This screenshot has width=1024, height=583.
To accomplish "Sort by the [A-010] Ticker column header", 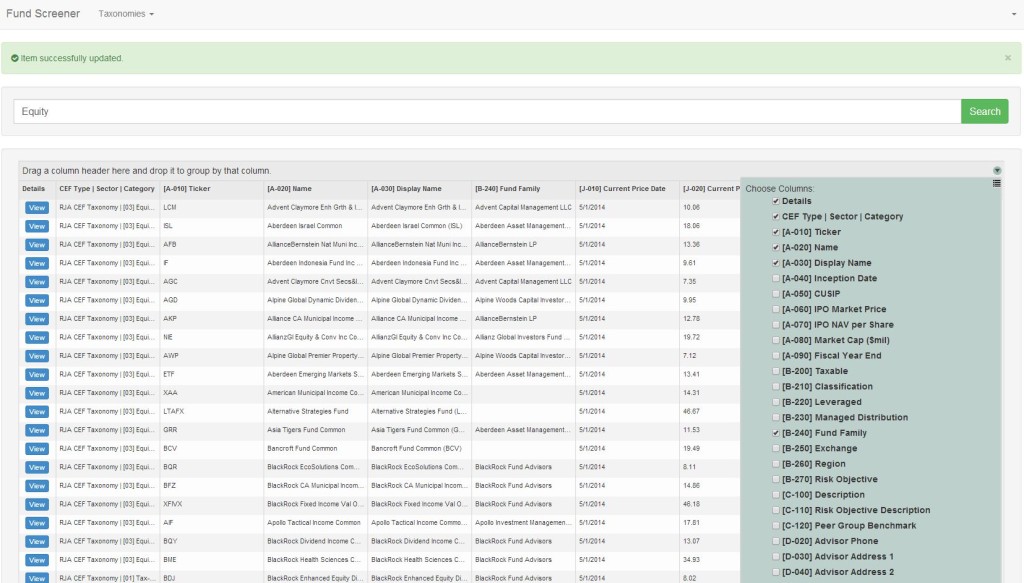I will click(187, 189).
